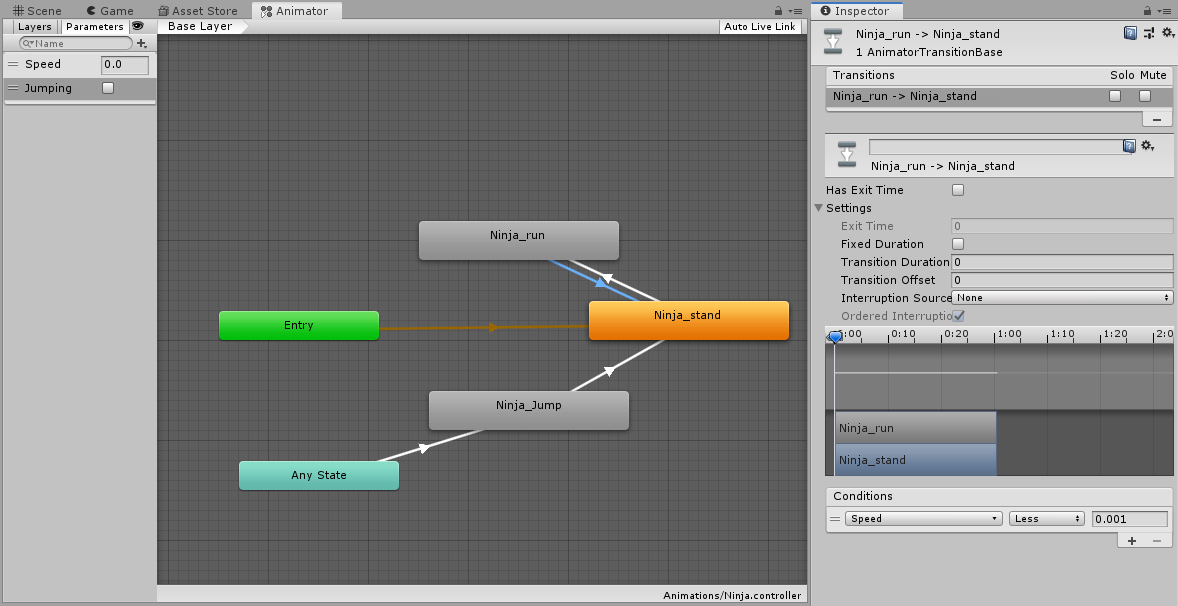Switch to the Scene tab
The width and height of the screenshot is (1178, 606).
coord(37,11)
